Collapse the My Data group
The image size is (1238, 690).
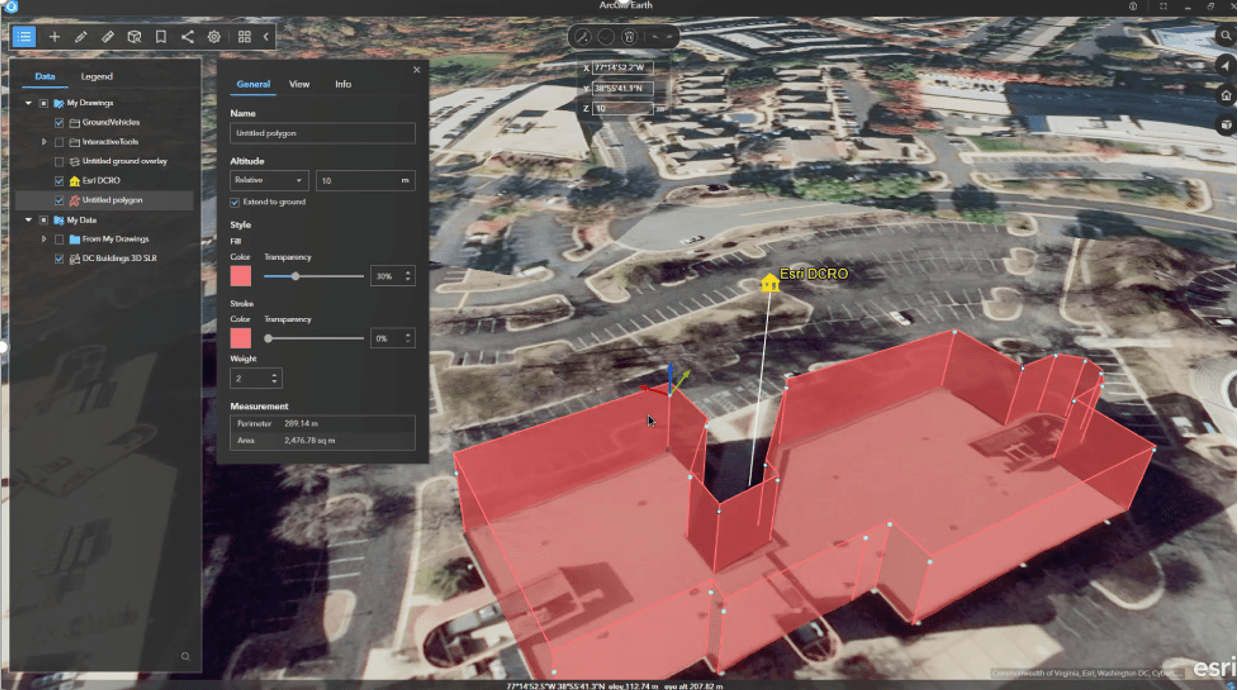pos(29,220)
